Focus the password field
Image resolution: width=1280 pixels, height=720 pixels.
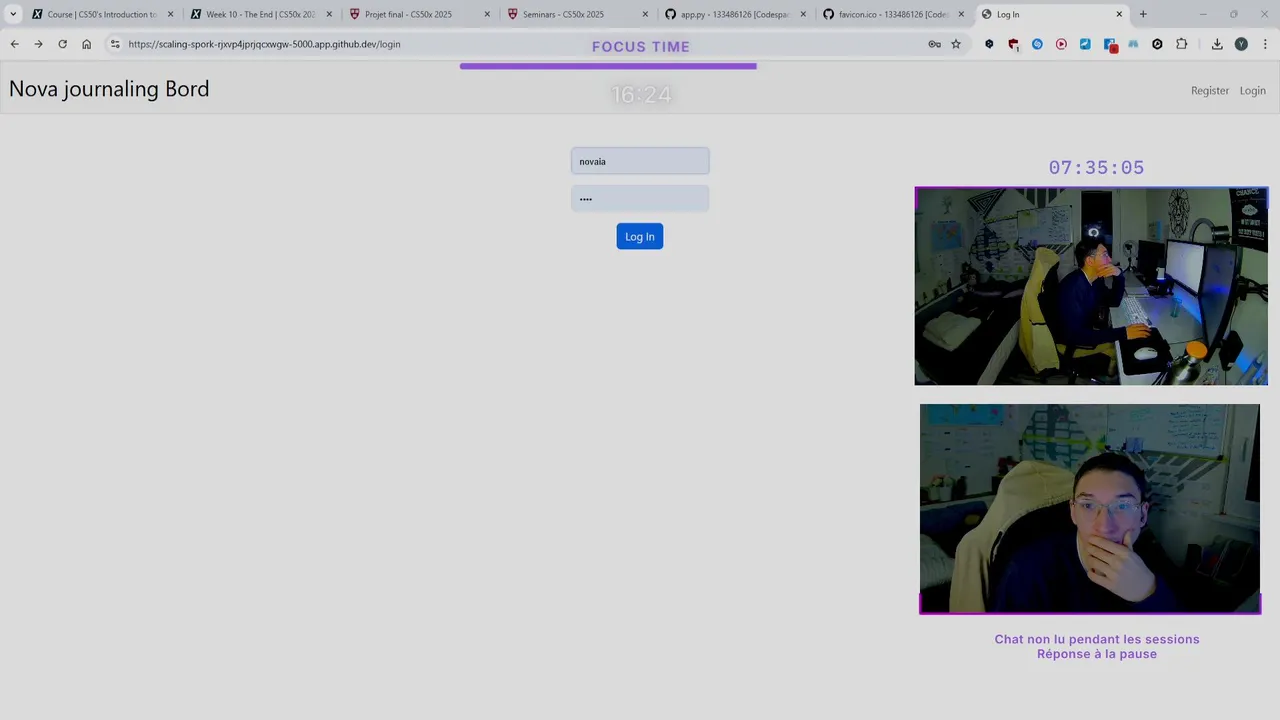point(640,198)
